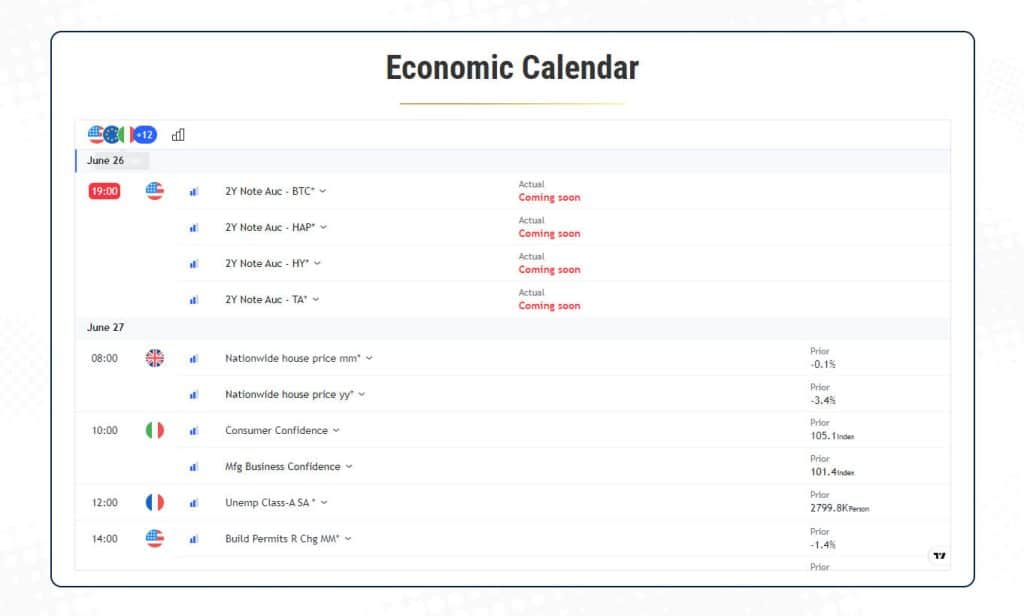Click the red 19:00 time badge
Viewport: 1024px width, 616px height.
105,191
